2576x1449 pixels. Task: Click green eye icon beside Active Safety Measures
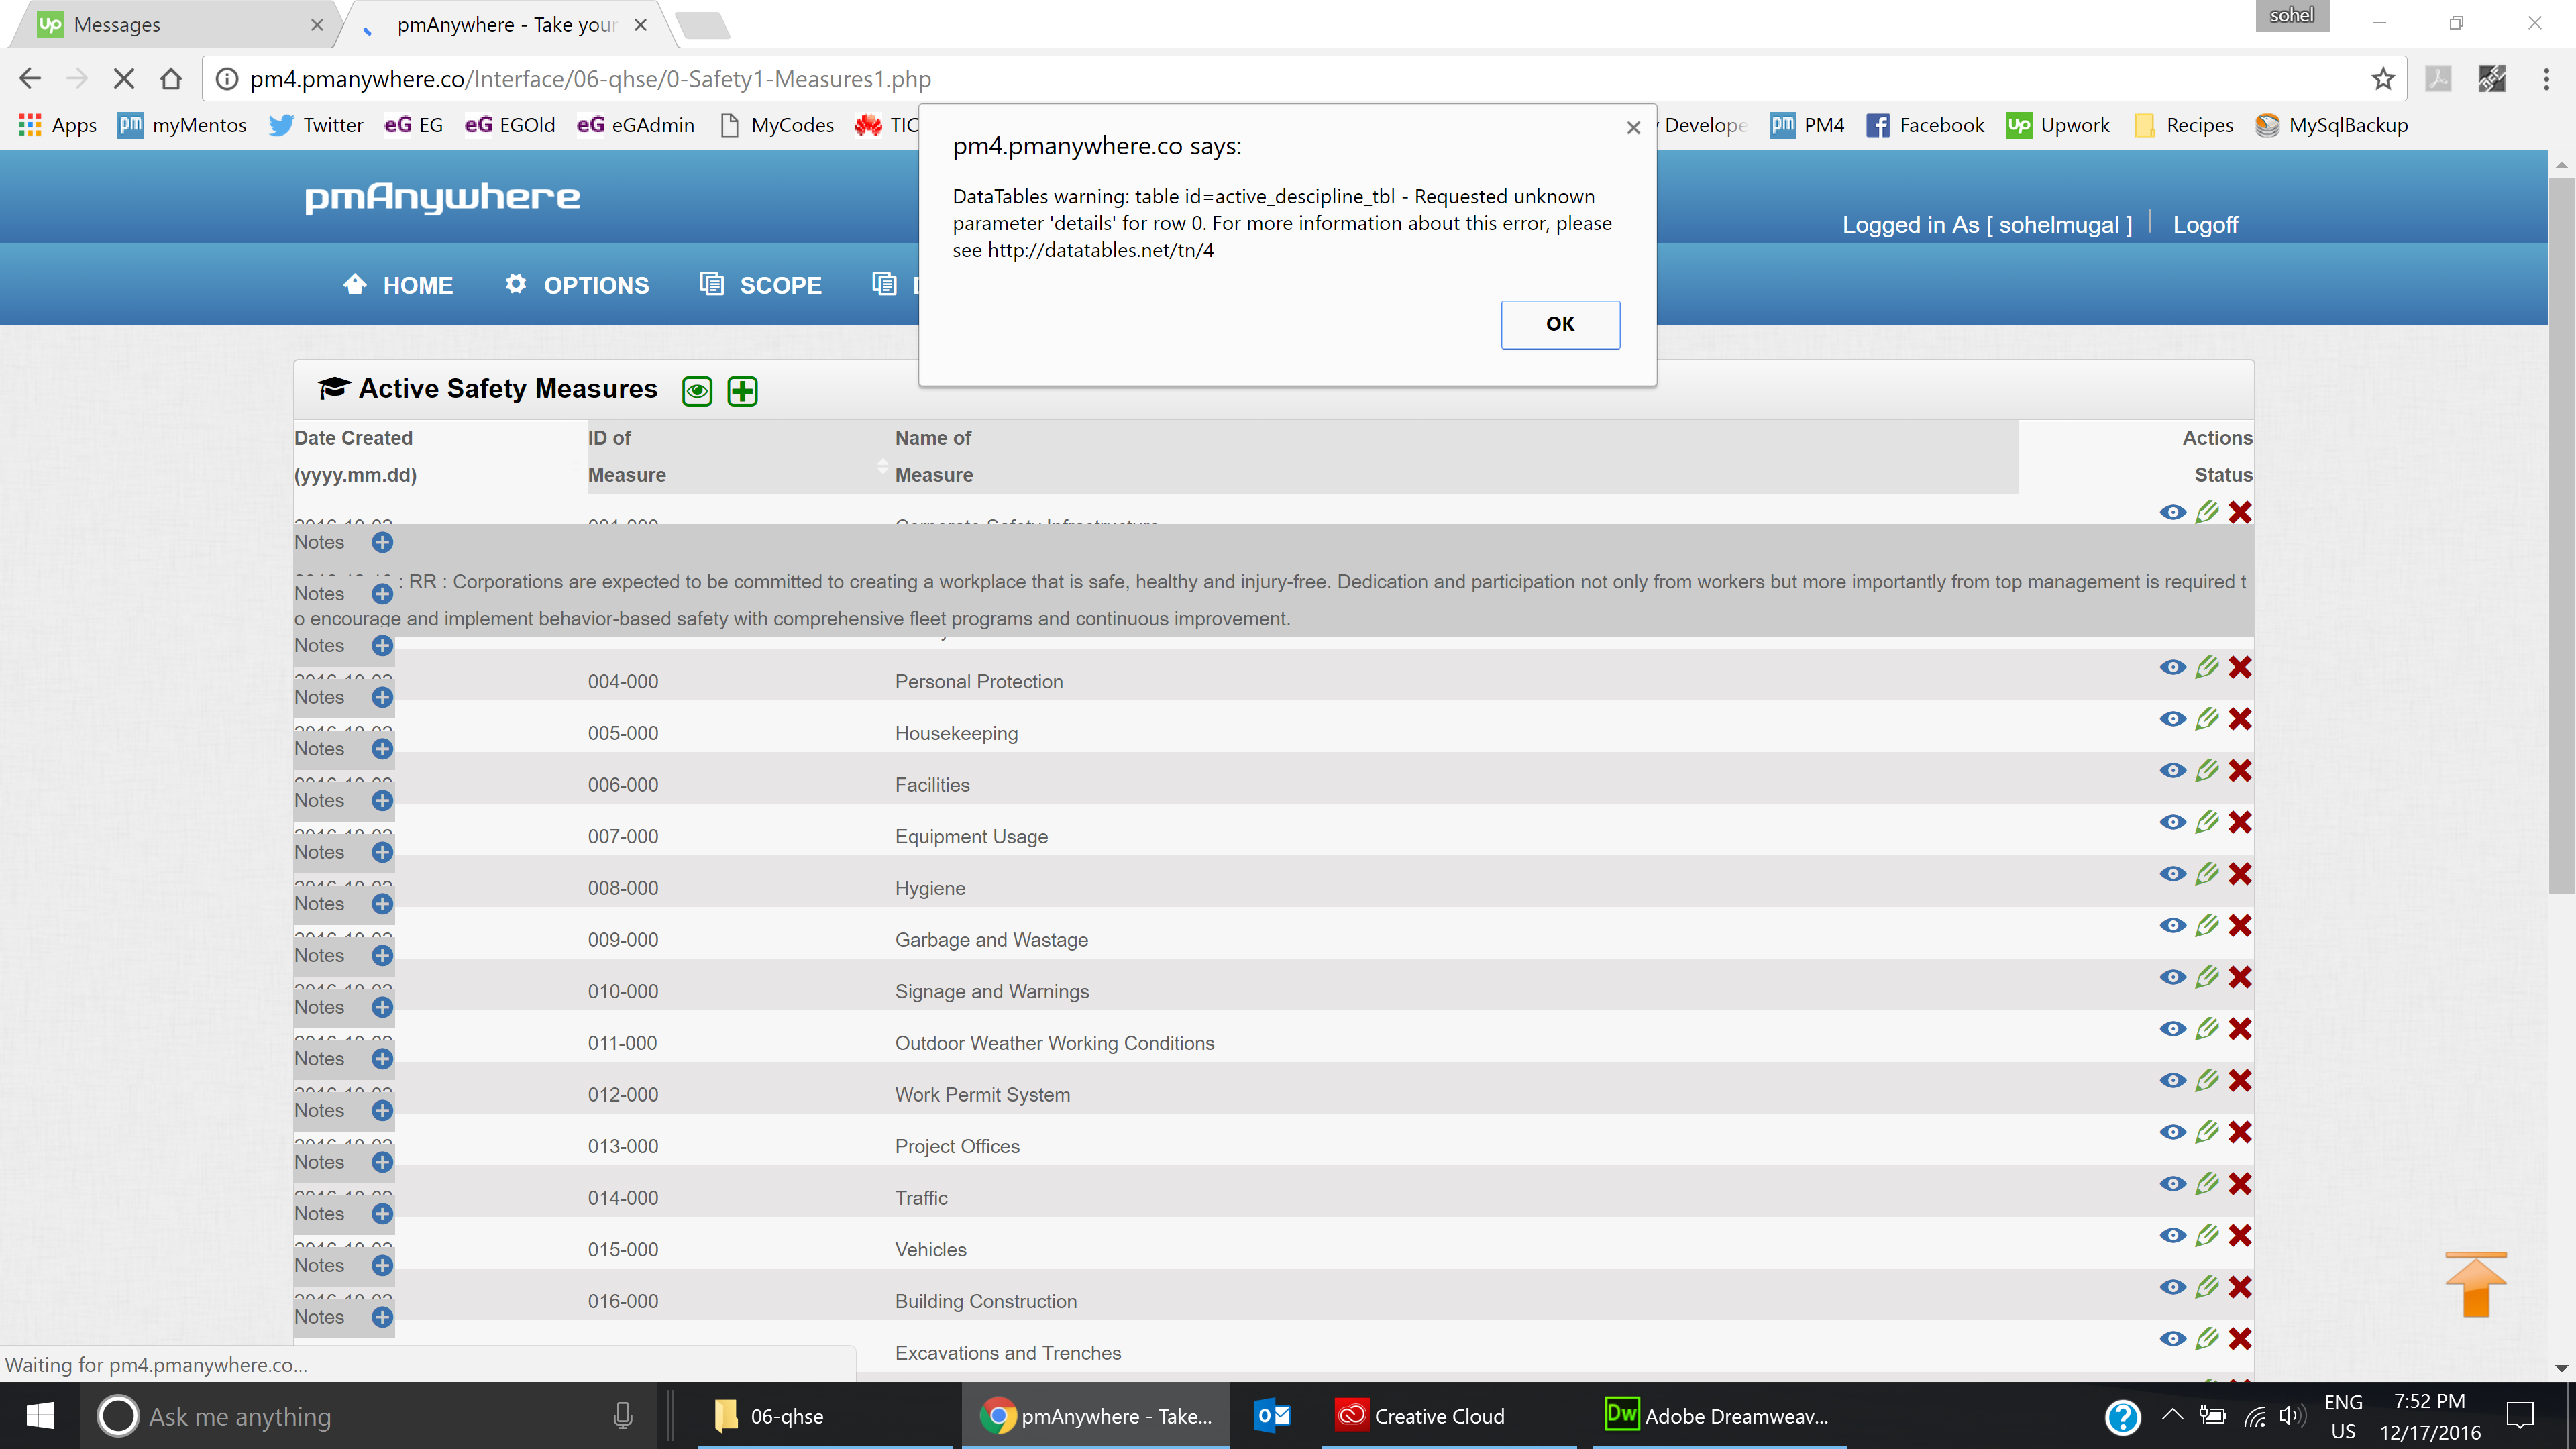pos(697,391)
